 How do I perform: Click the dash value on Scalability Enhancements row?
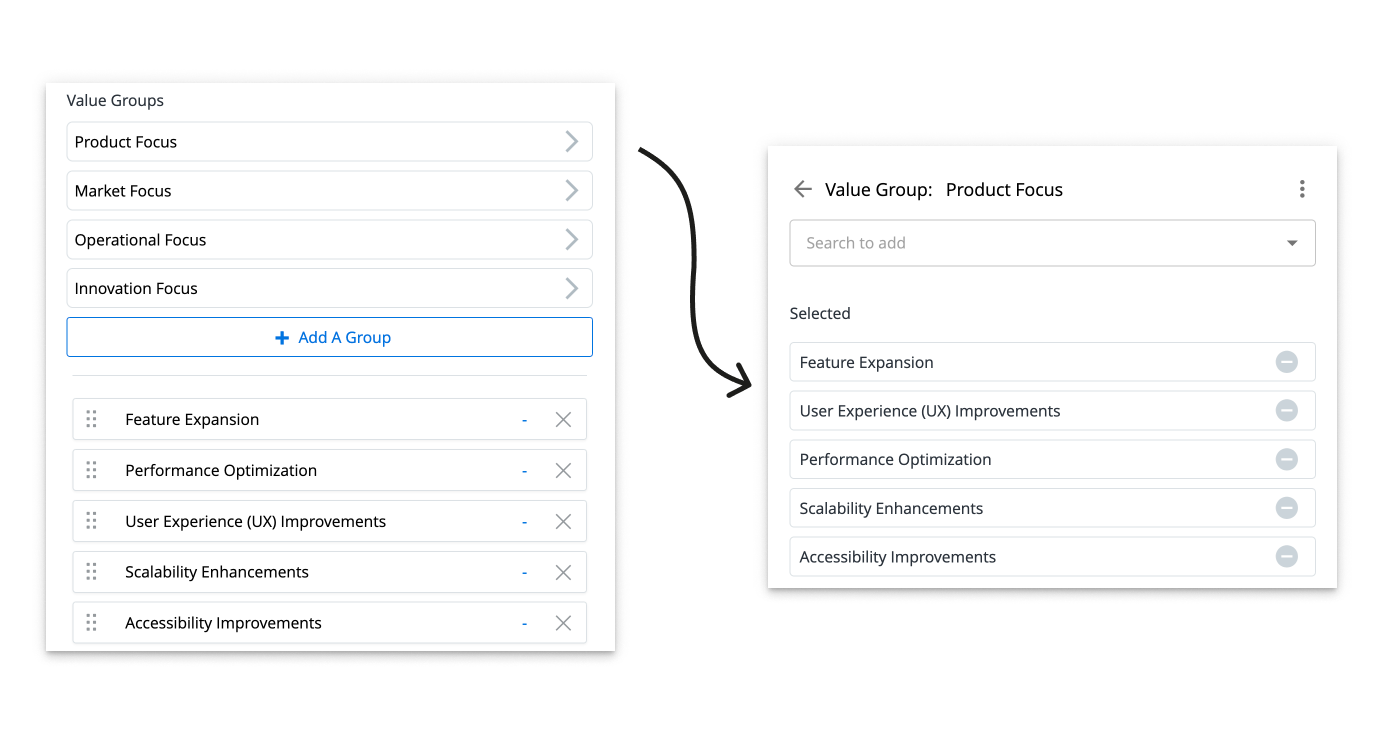click(x=524, y=573)
